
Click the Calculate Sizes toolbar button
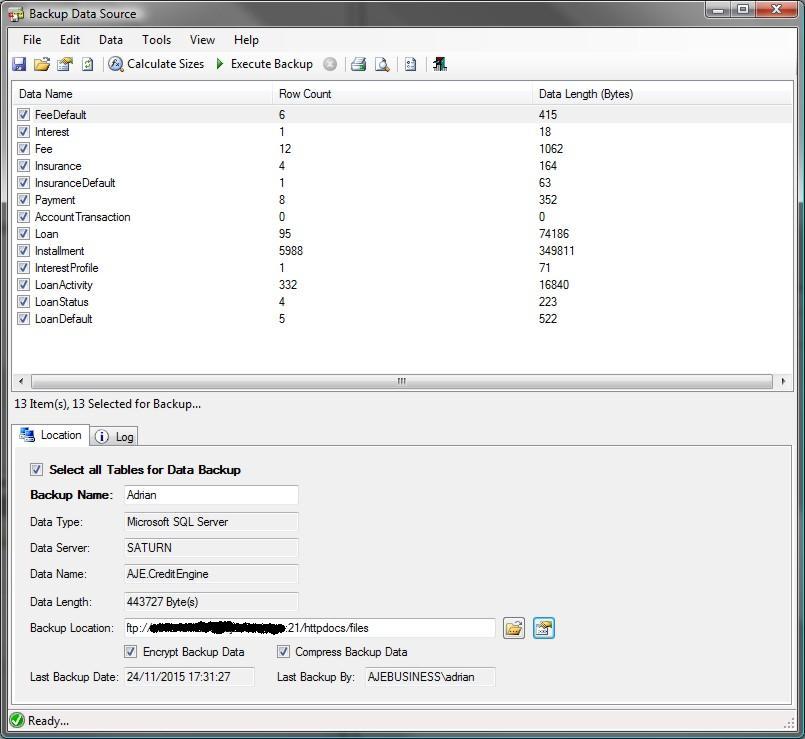[x=156, y=64]
